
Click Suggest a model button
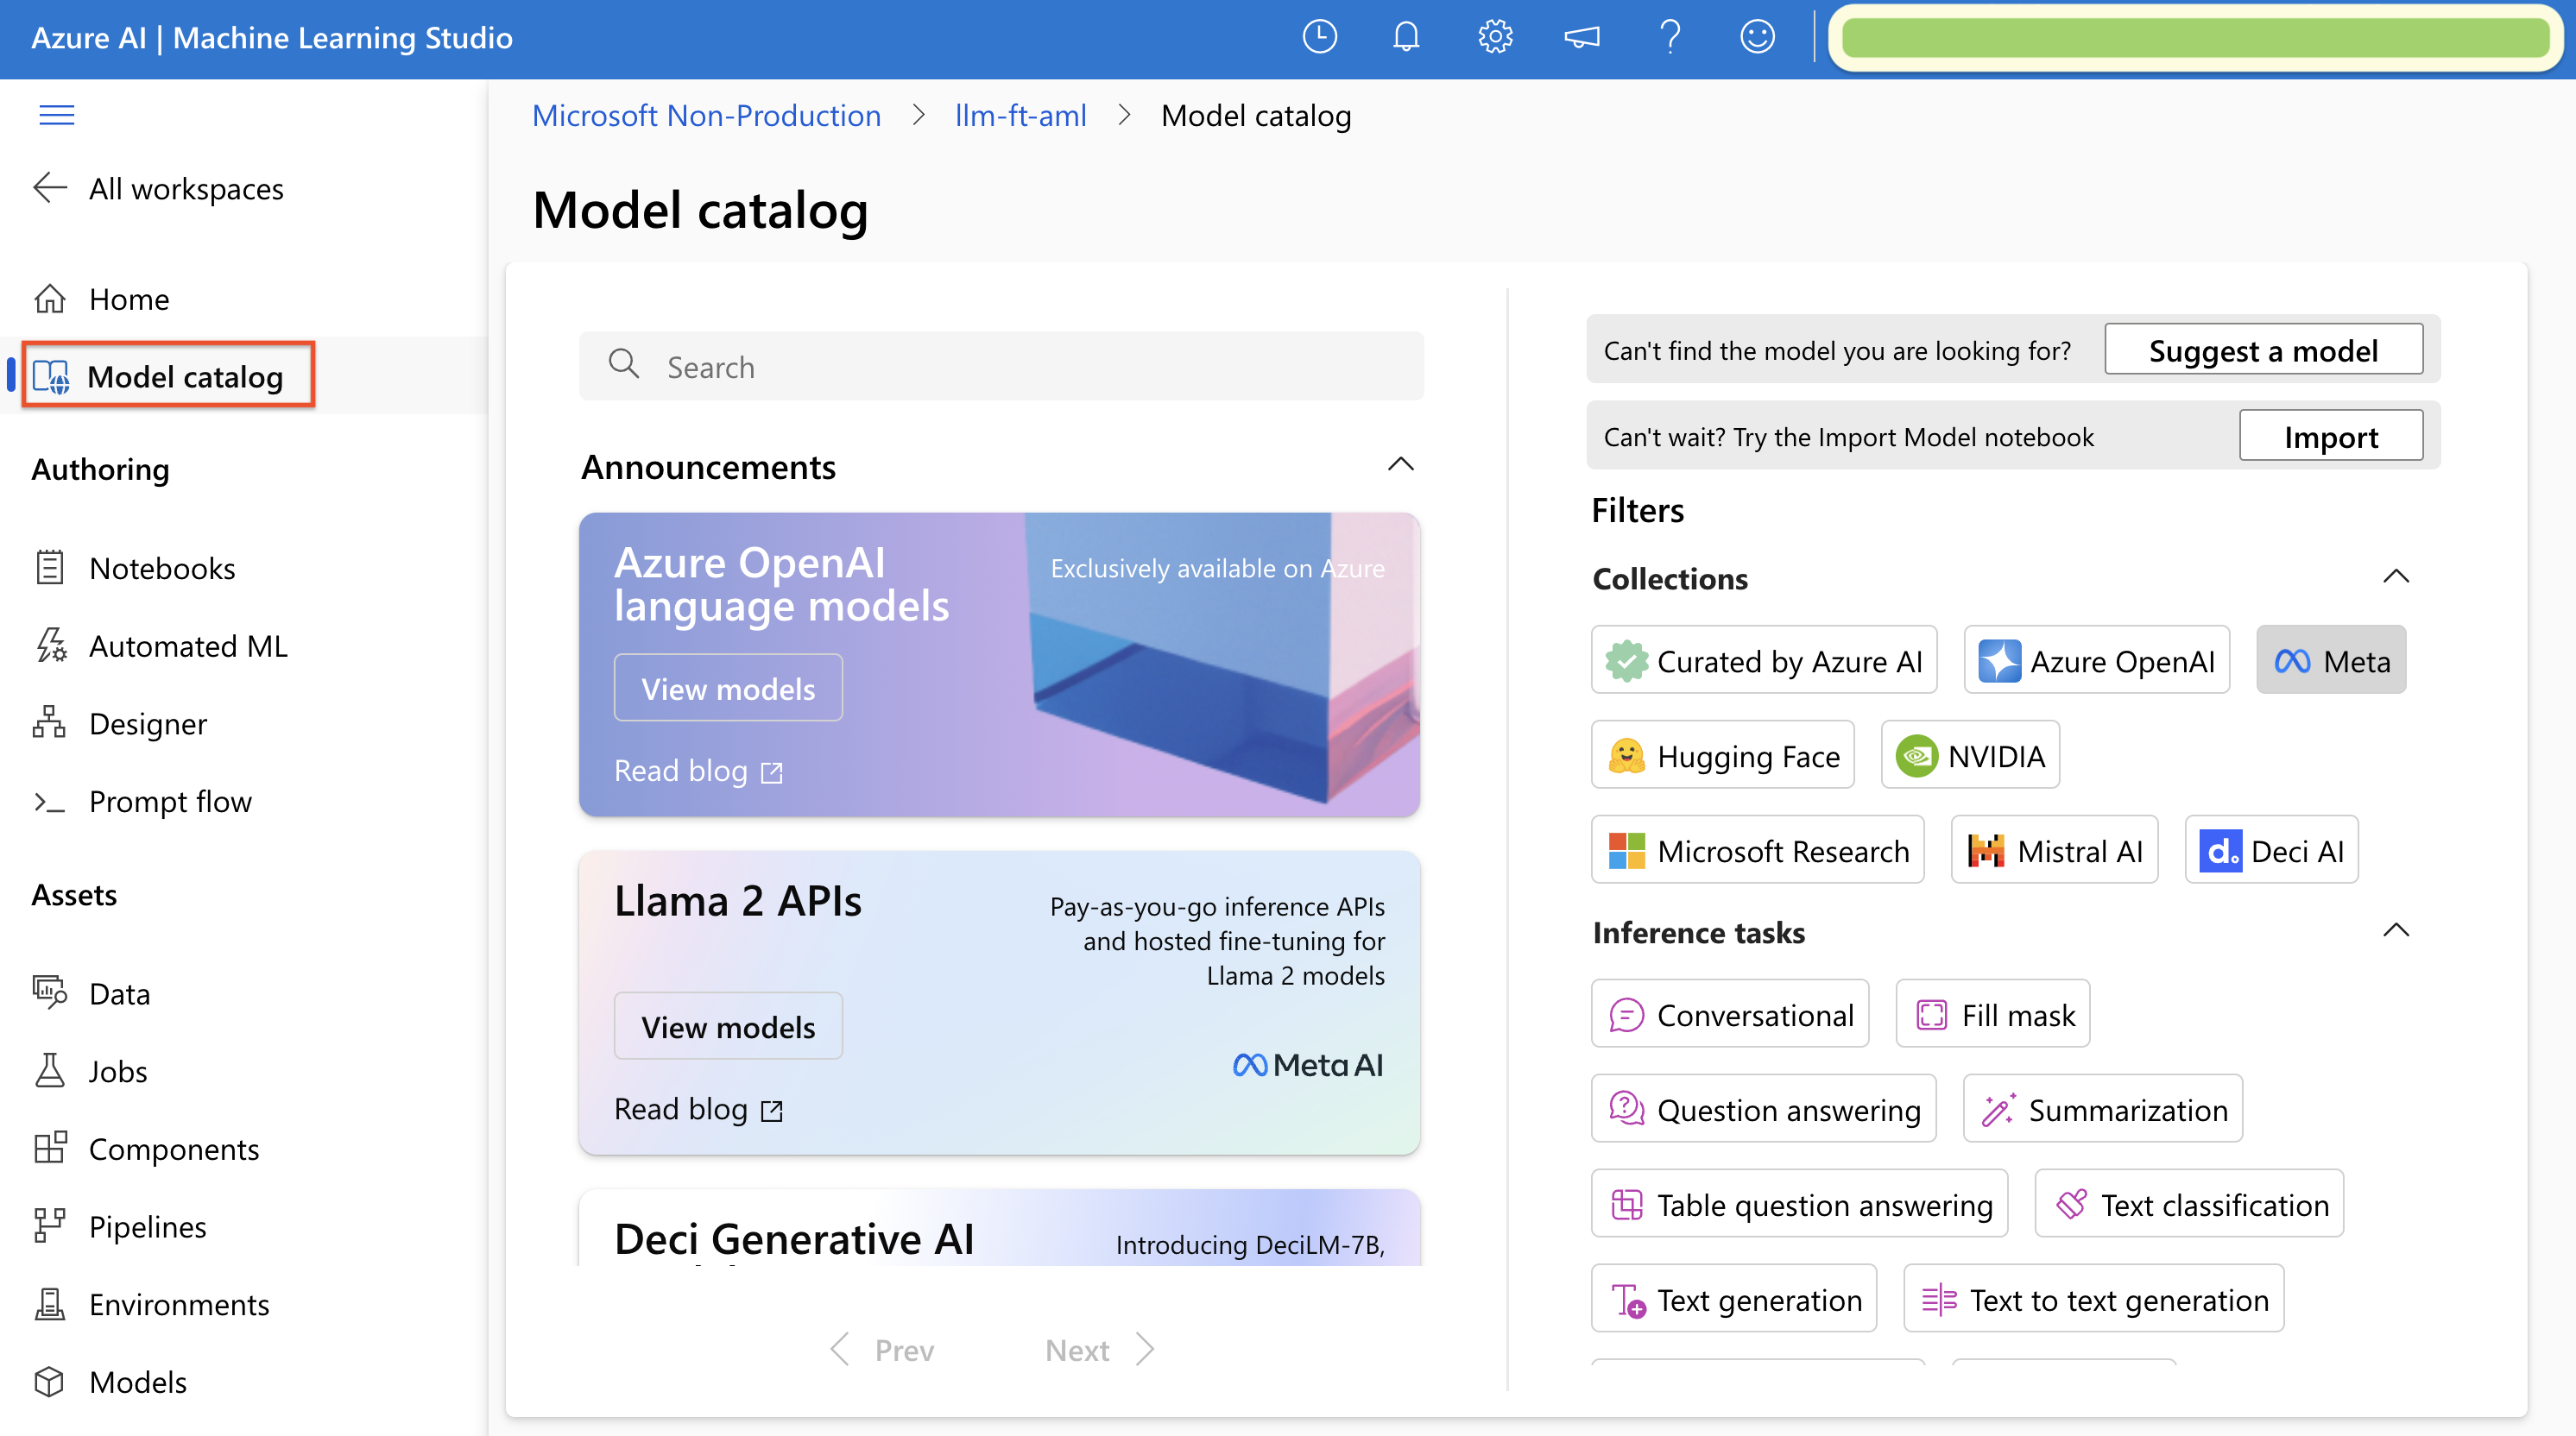point(2263,350)
